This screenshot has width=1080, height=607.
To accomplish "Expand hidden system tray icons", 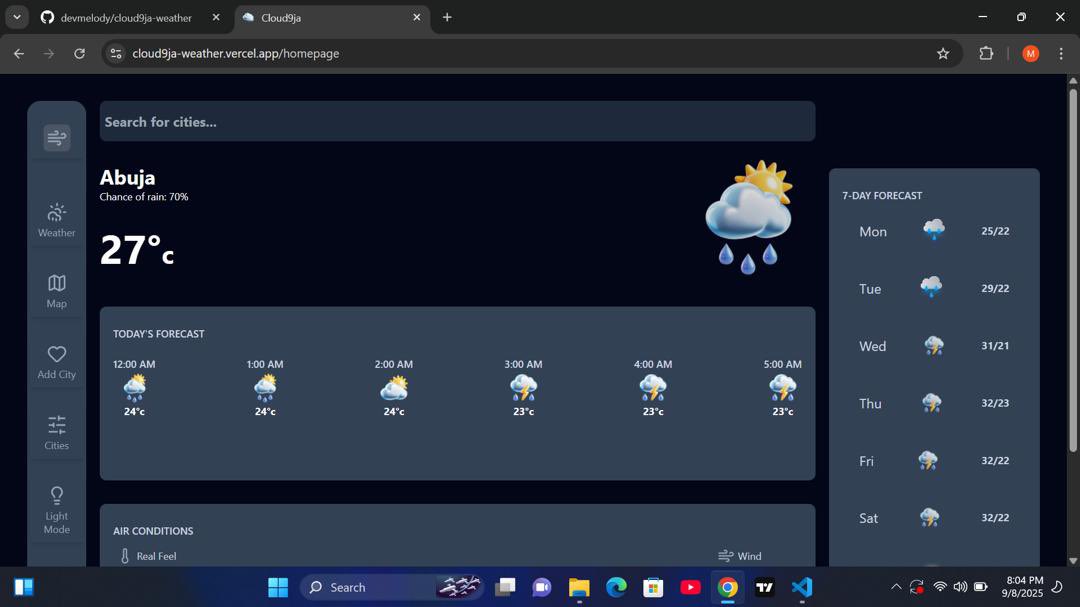I will point(896,587).
